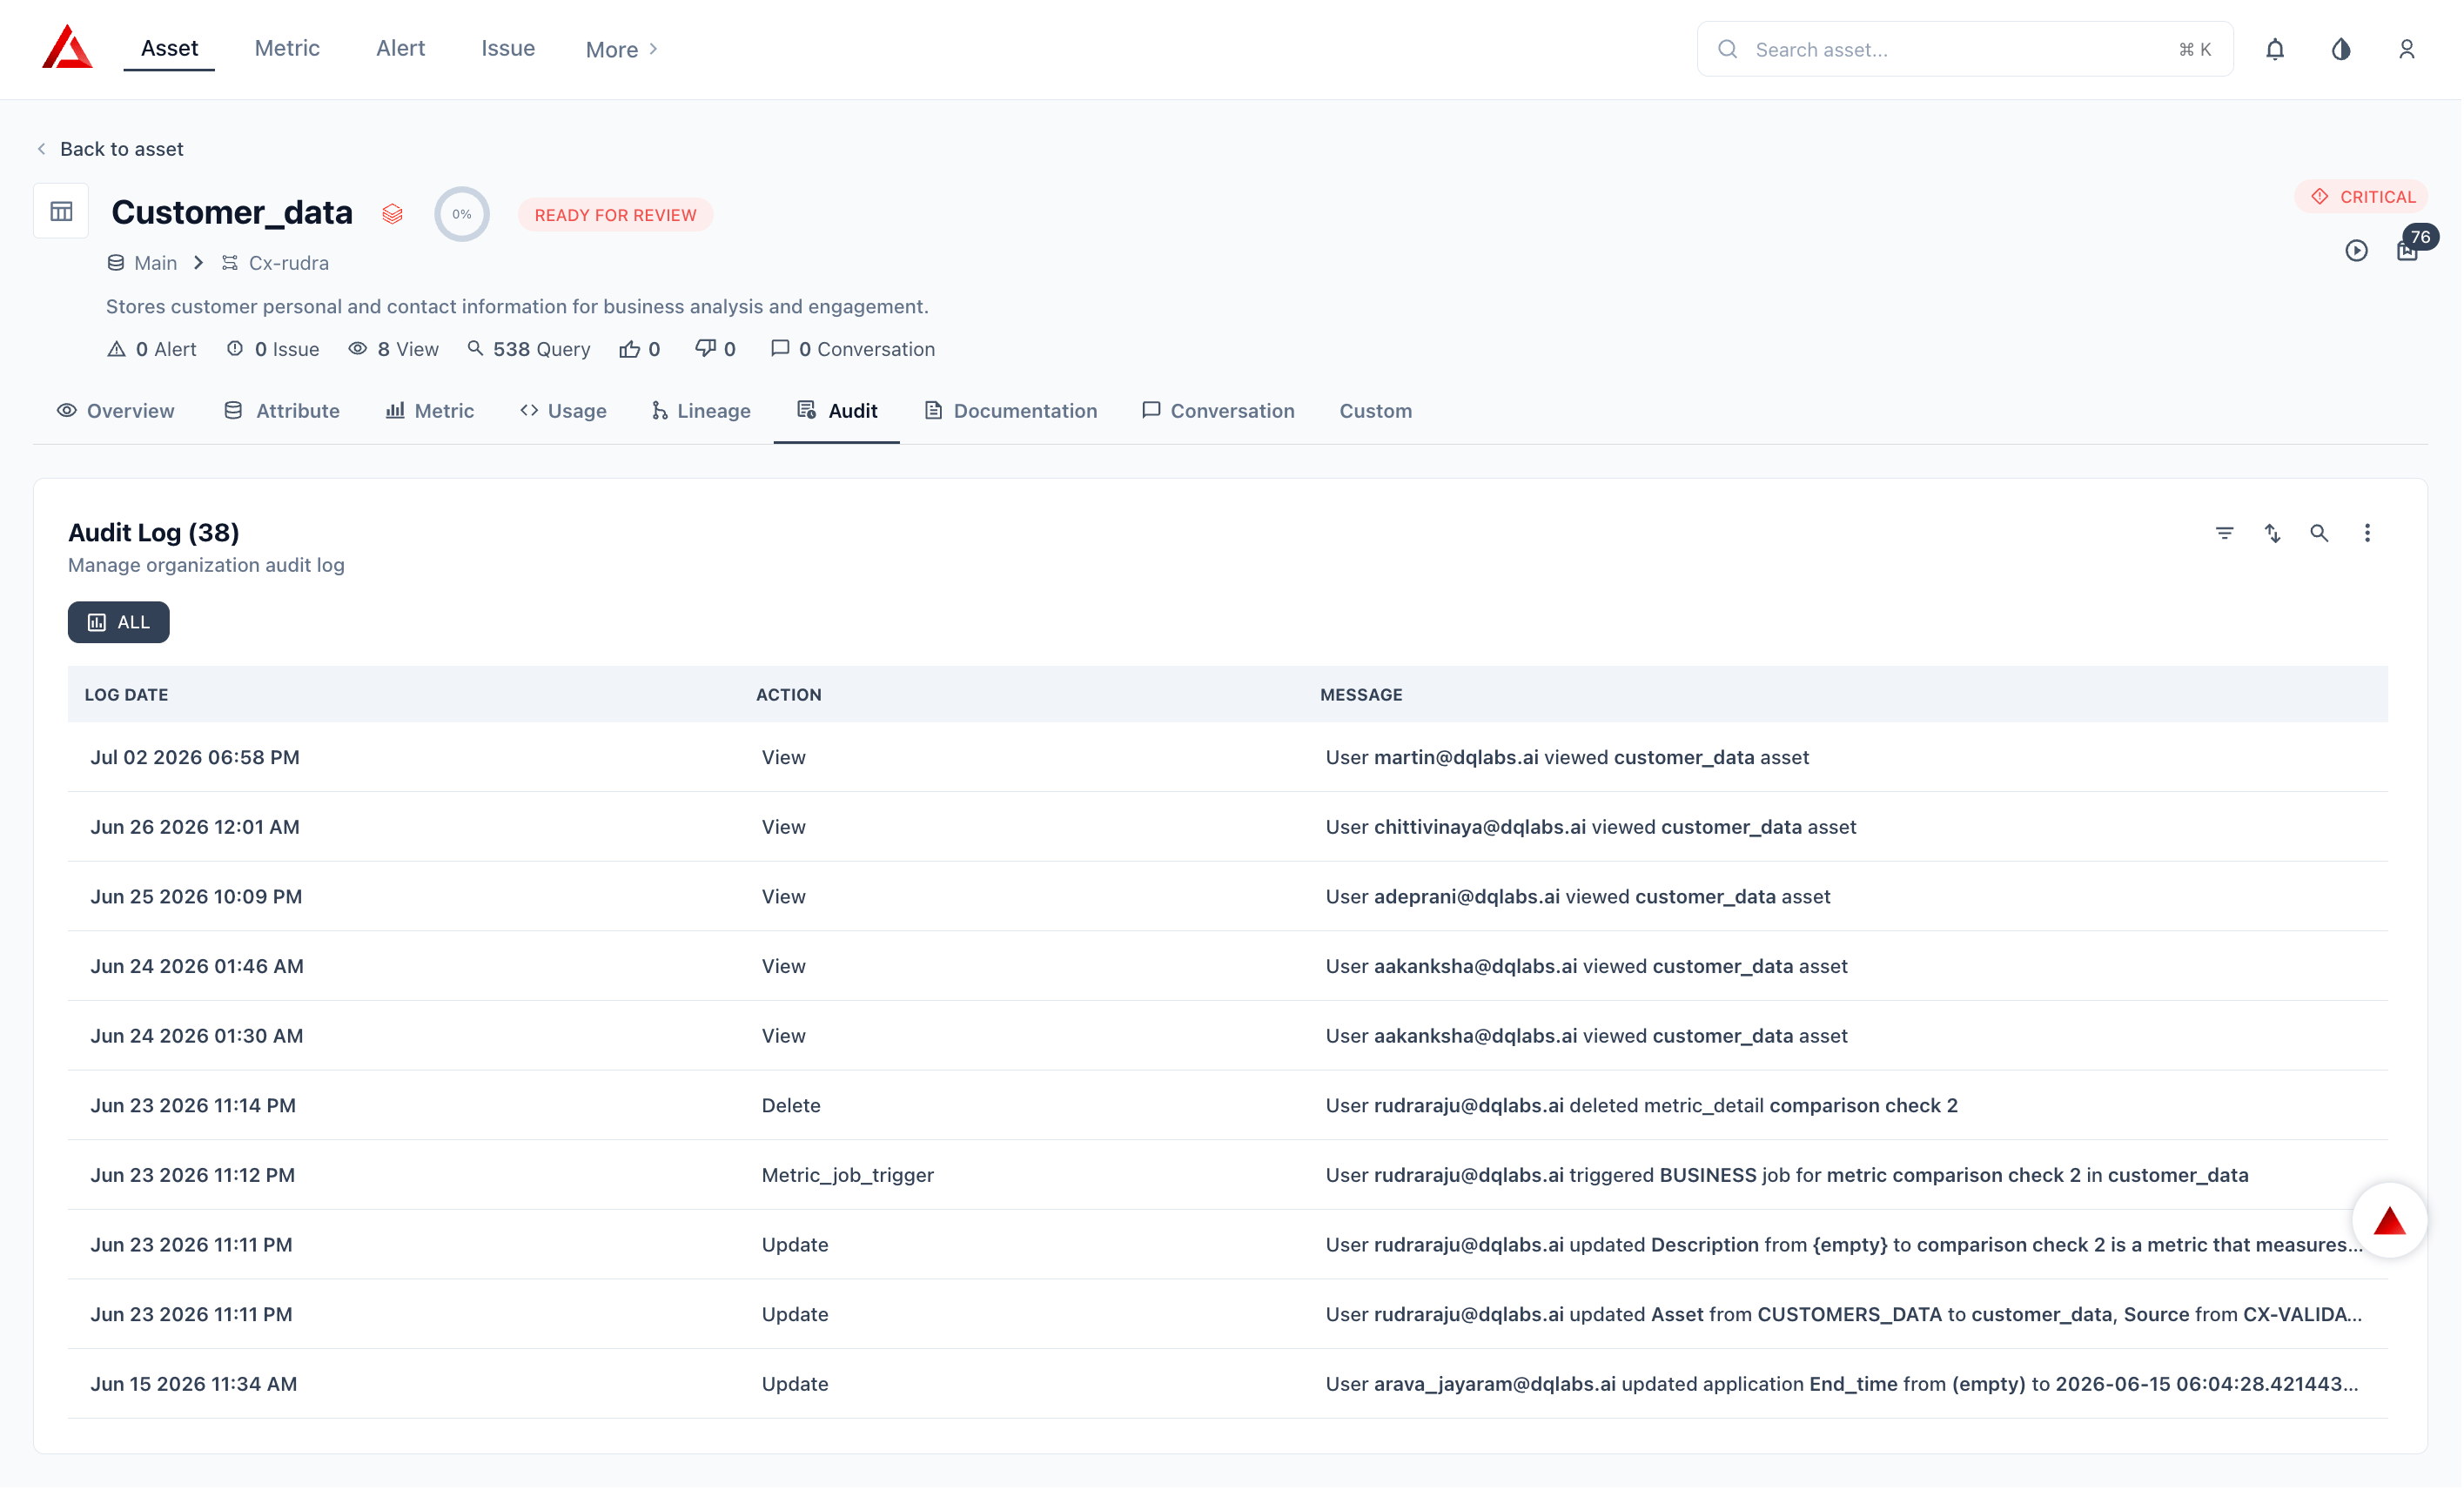Click the ACTION column header
The width and height of the screenshot is (2464, 1490).
(x=789, y=695)
